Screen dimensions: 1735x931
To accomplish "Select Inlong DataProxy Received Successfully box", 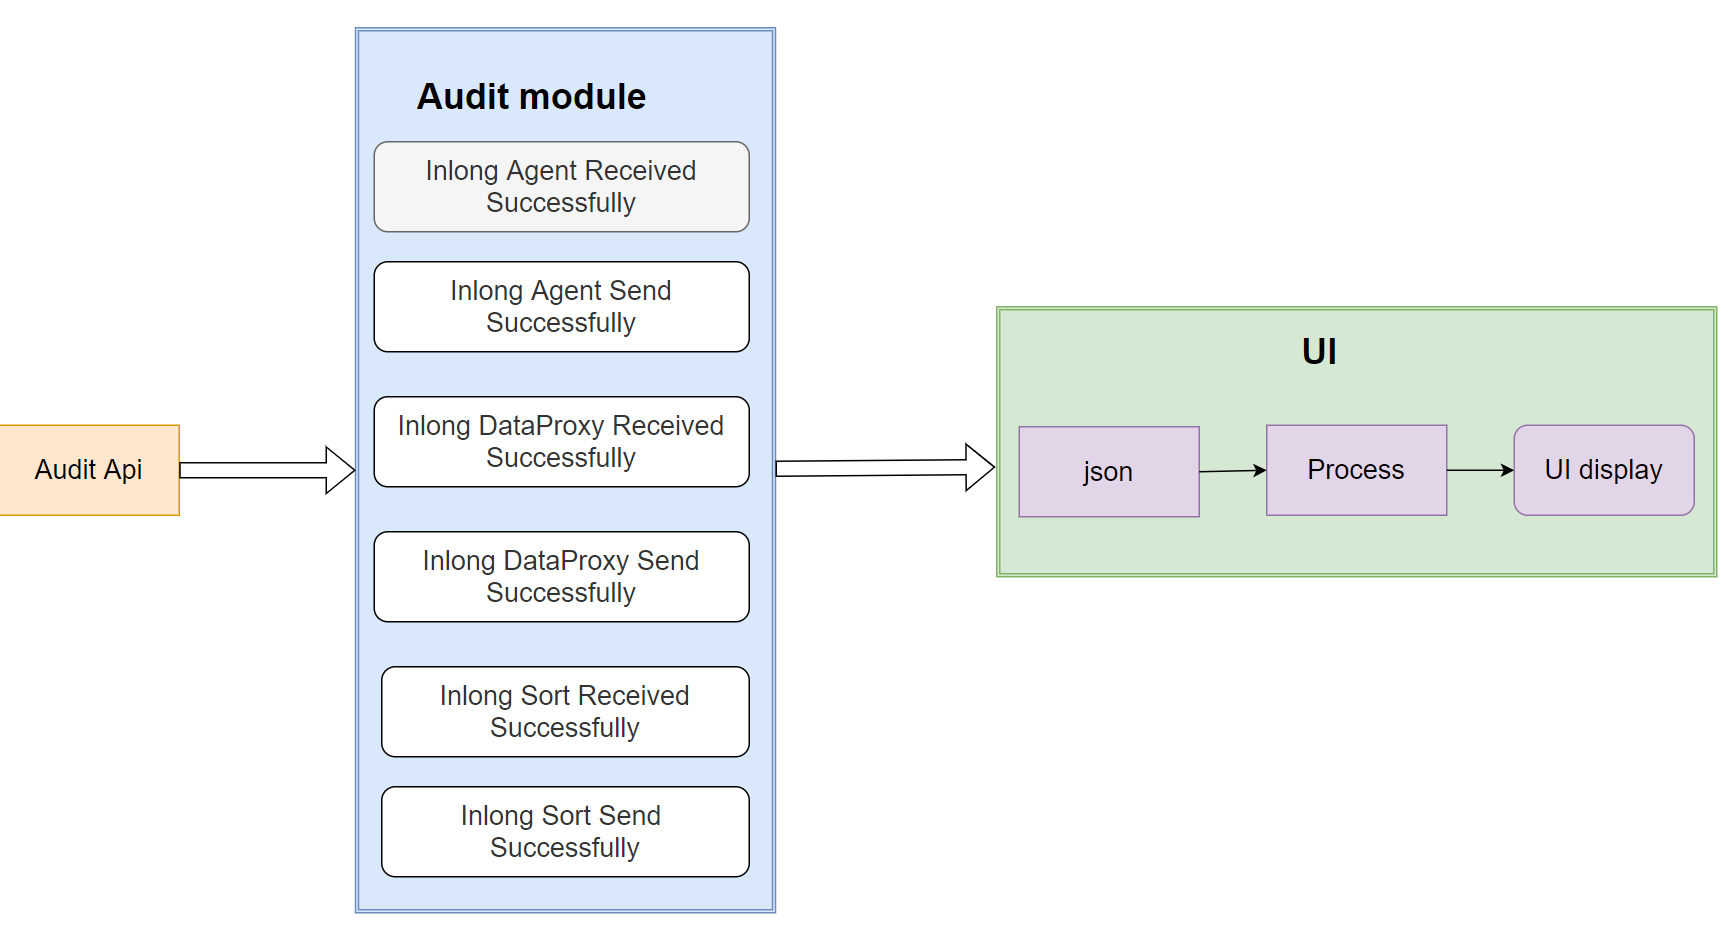I will [561, 442].
